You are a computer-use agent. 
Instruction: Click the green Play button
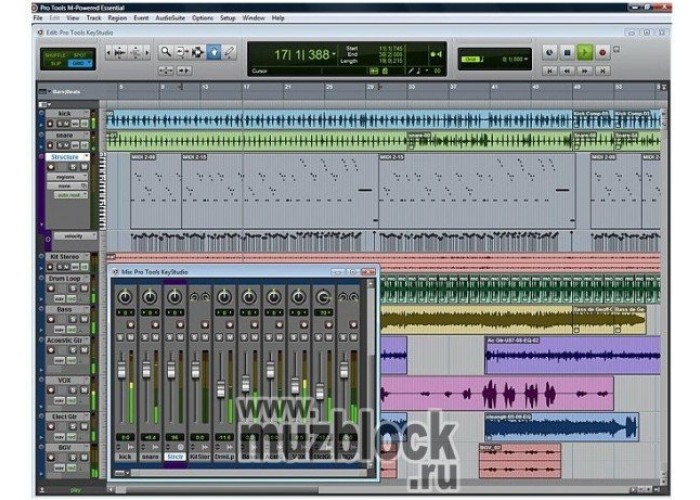coord(584,53)
